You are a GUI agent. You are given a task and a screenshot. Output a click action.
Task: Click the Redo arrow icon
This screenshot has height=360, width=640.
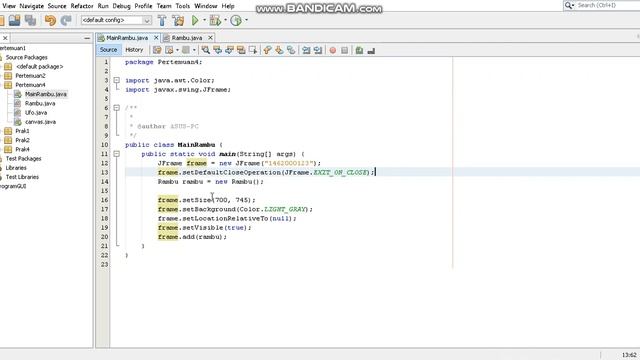point(66,20)
